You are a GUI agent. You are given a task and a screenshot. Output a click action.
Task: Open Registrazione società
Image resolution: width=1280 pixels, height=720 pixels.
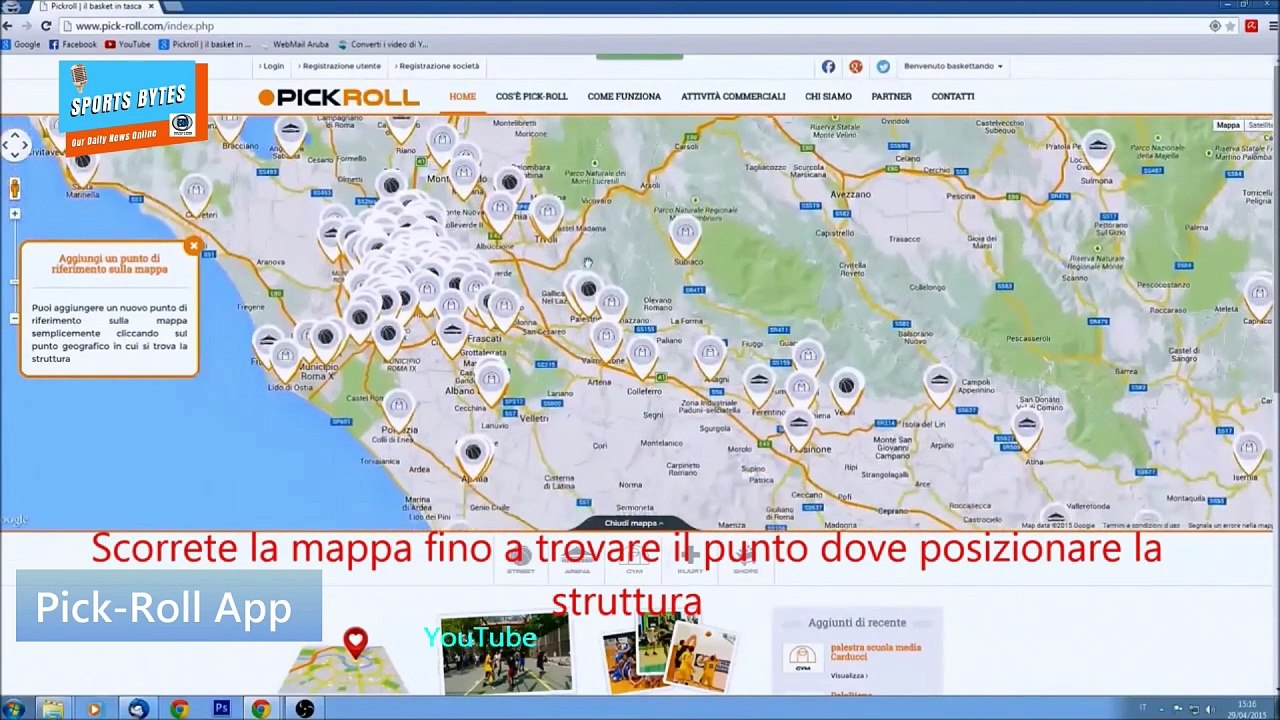437,66
